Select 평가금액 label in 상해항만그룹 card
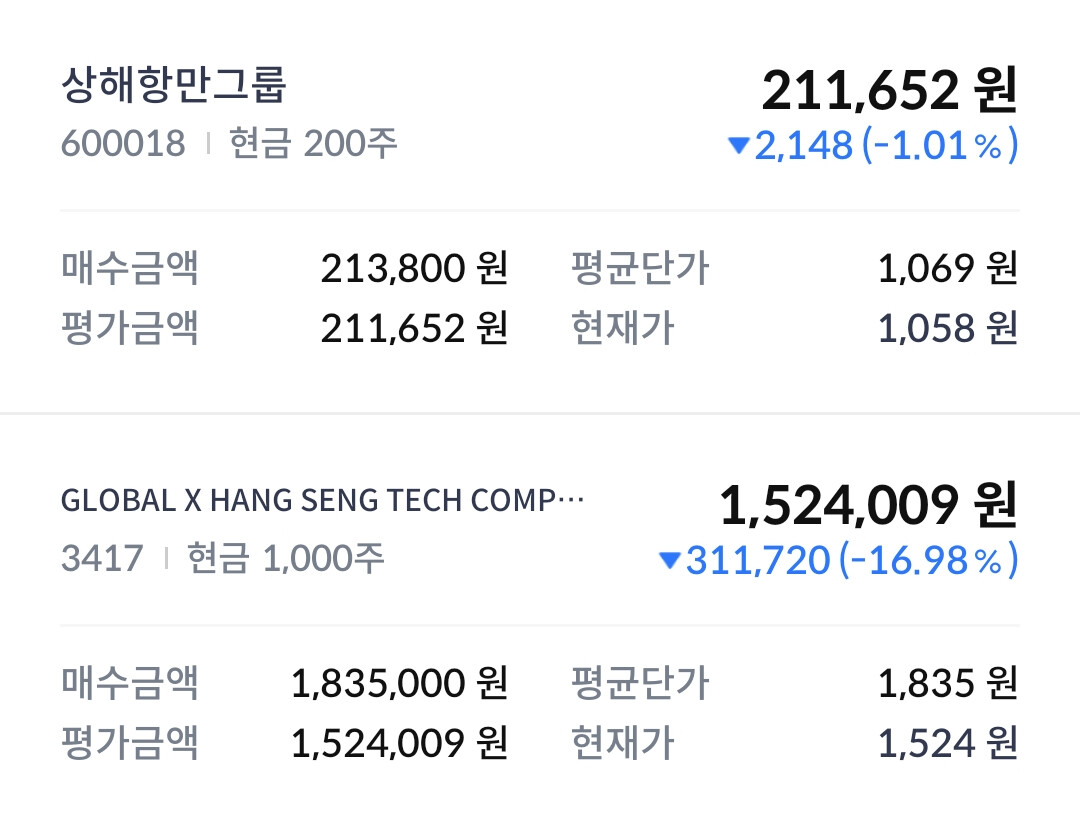The image size is (1080, 817). point(130,328)
